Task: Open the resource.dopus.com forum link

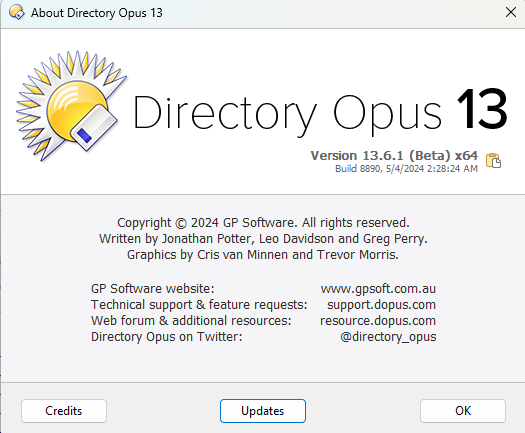Action: click(x=378, y=321)
